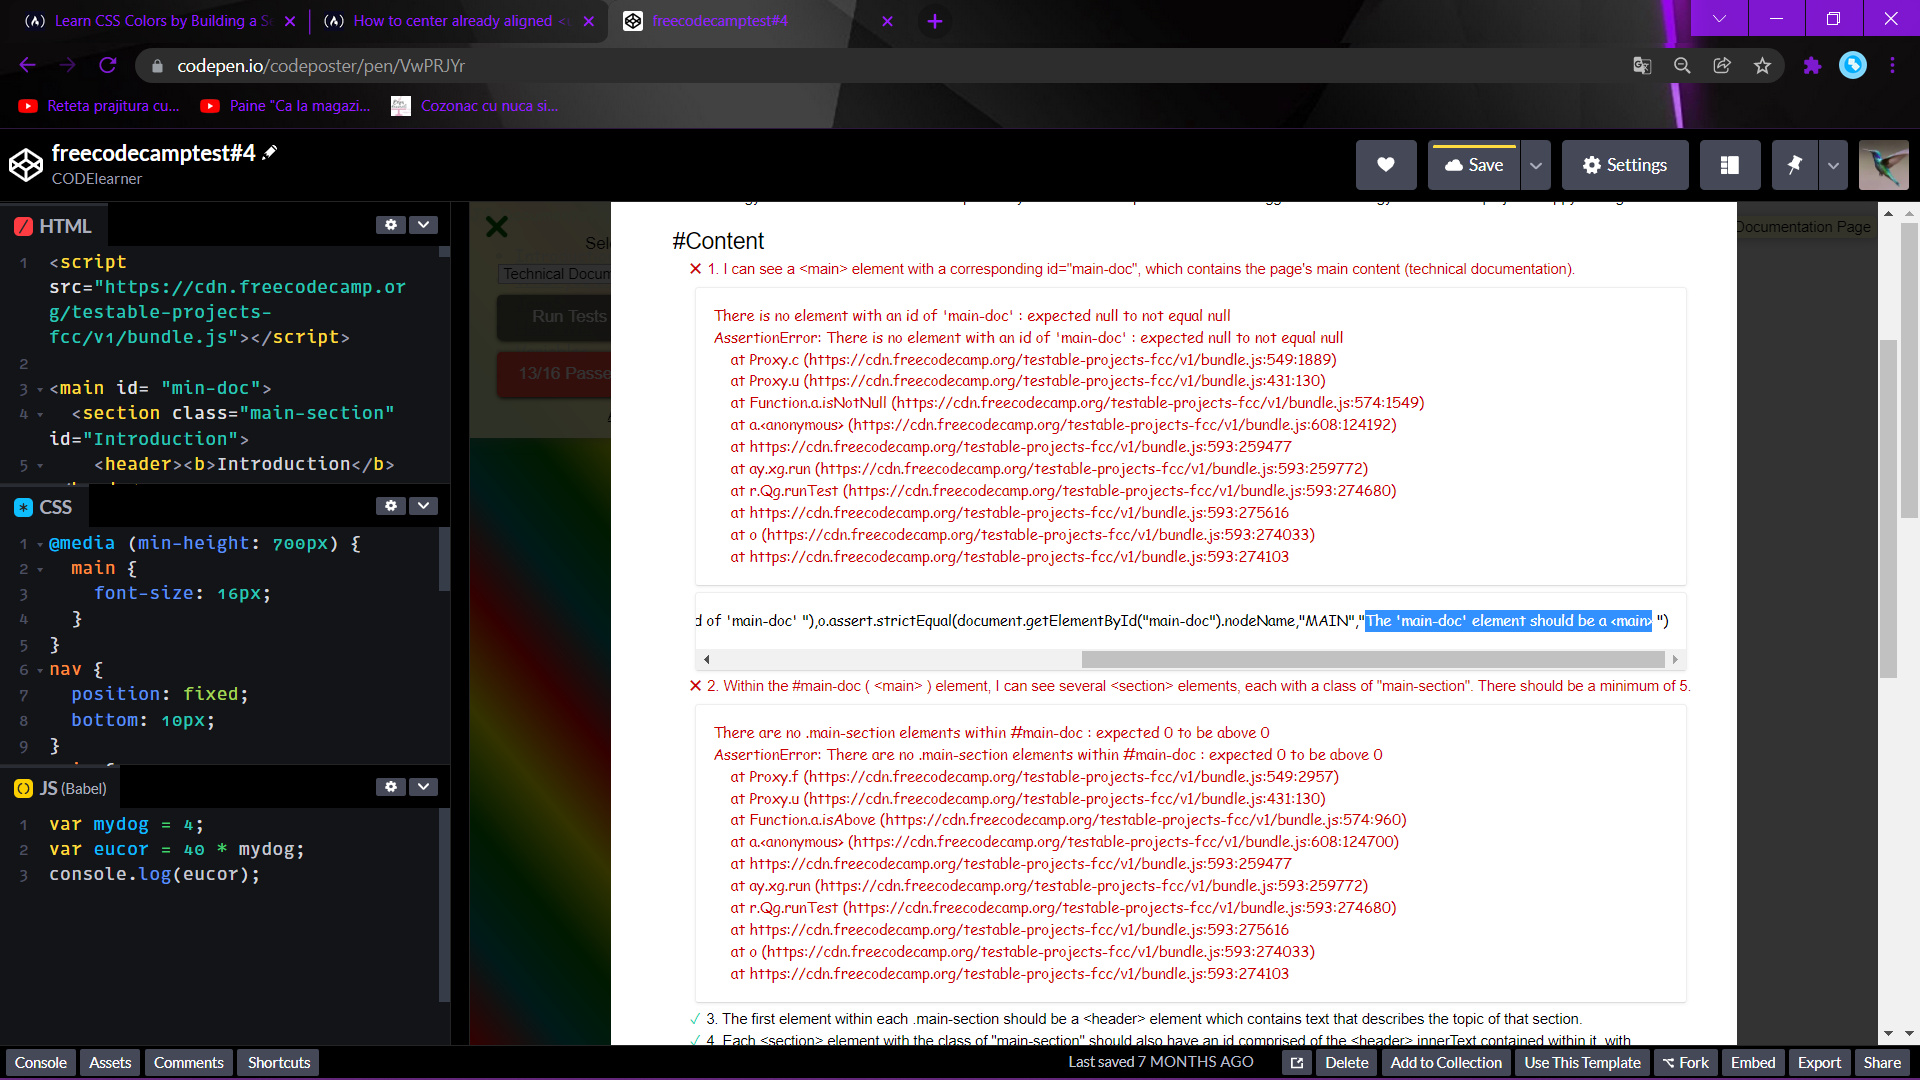
Task: Change the editor layout view
Action: [1730, 164]
